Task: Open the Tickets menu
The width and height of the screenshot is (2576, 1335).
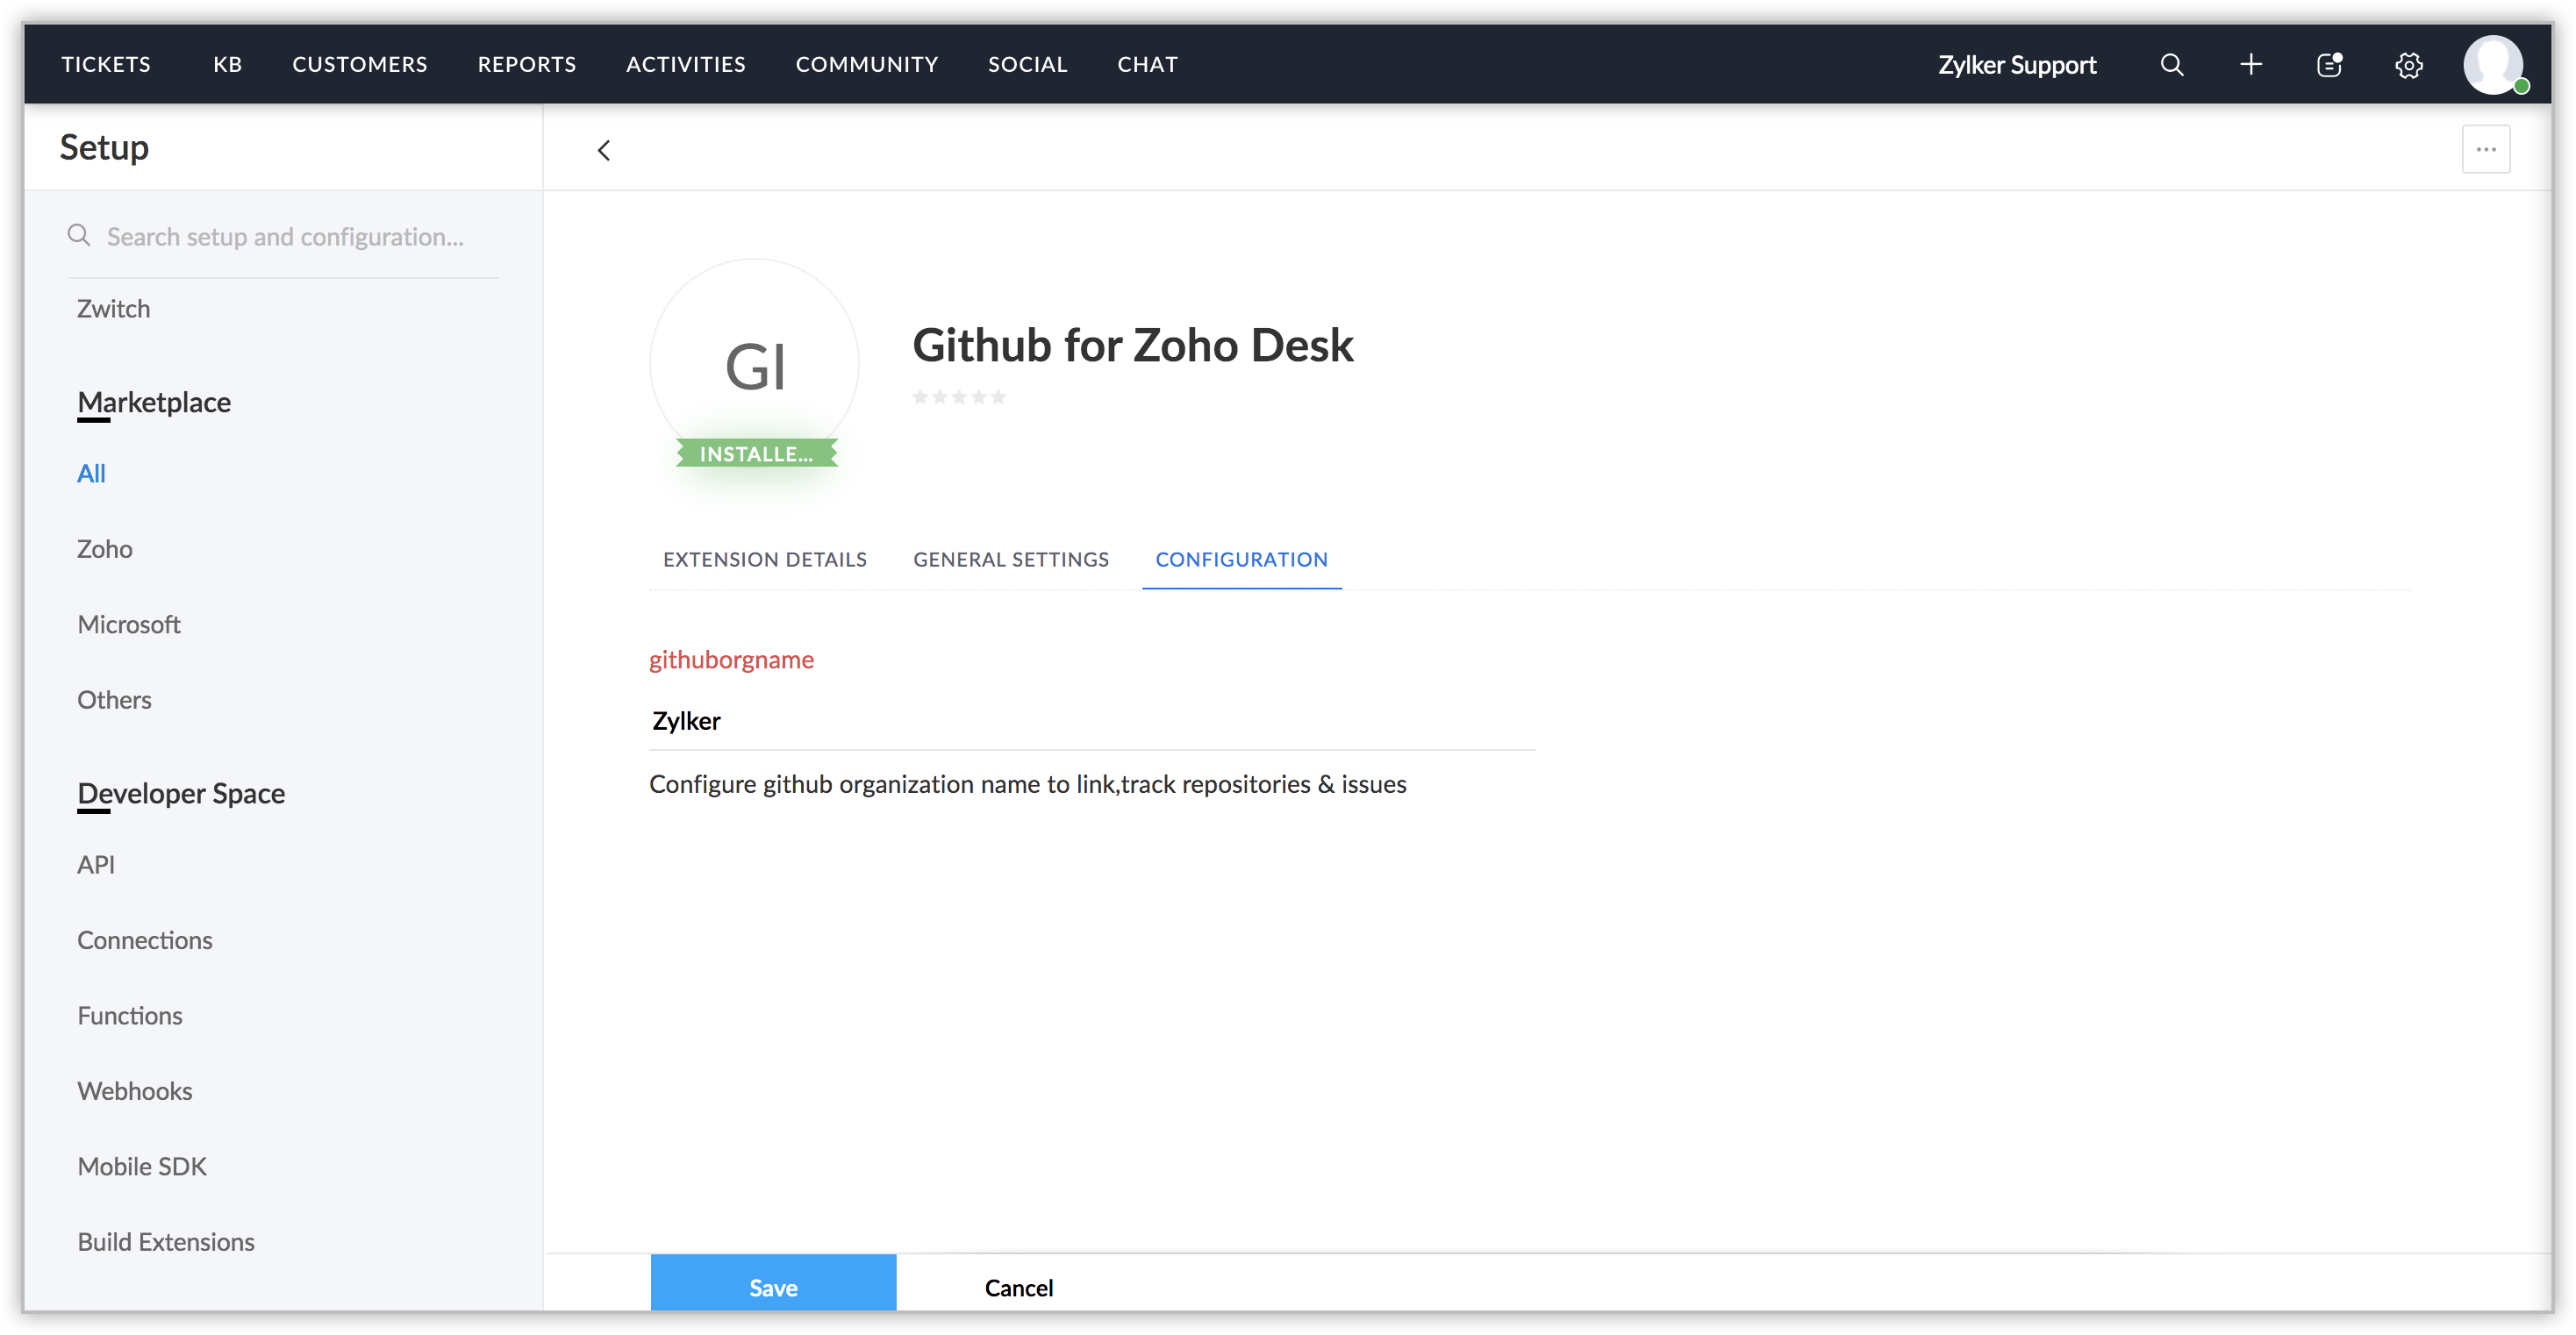Action: point(106,65)
